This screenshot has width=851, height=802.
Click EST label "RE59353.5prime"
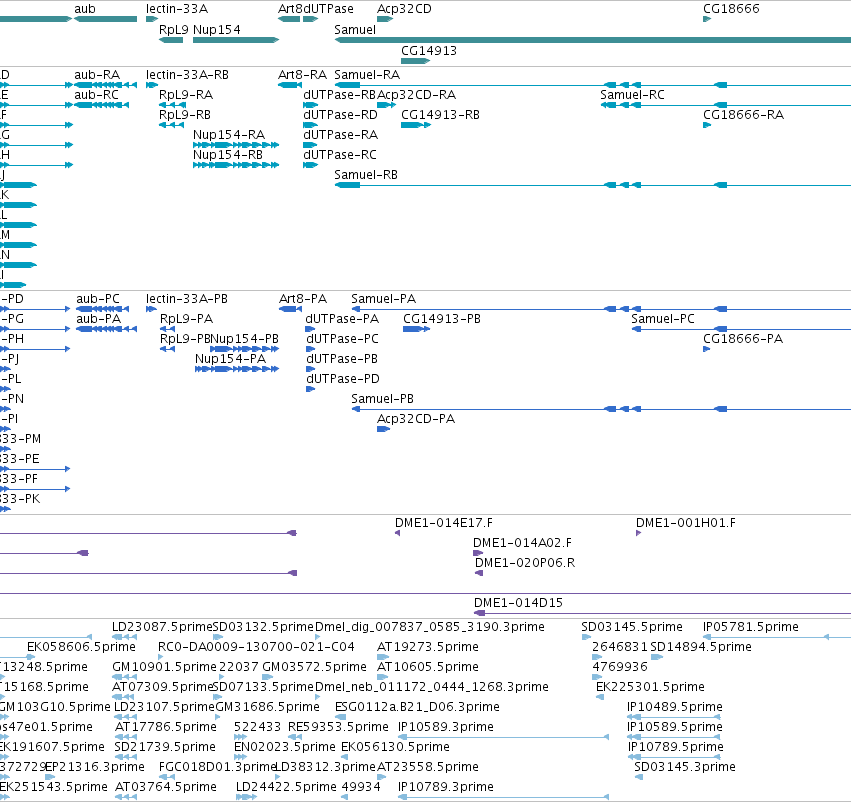338,727
